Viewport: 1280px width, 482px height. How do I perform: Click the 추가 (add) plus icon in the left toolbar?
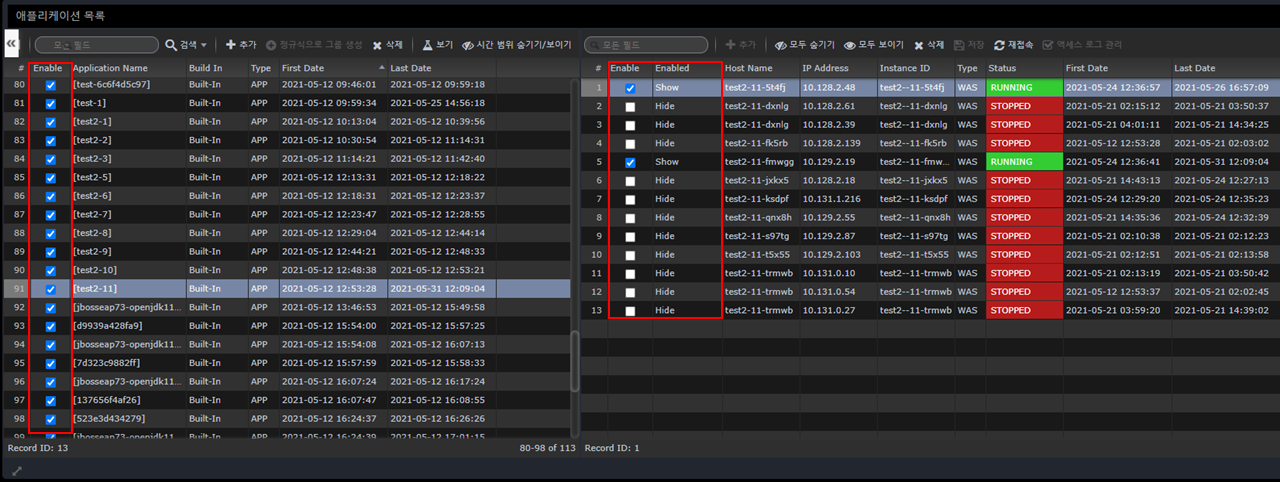point(231,45)
